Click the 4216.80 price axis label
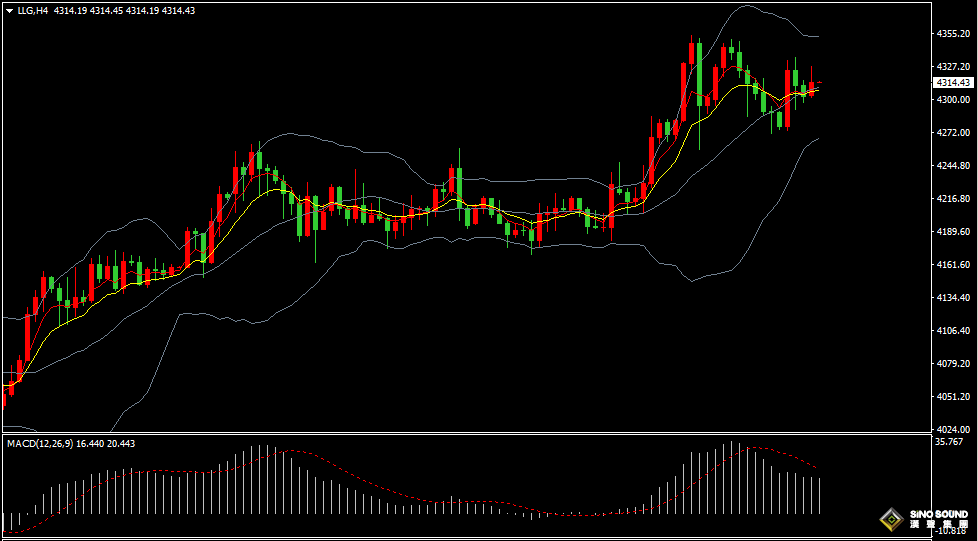Image resolution: width=978 pixels, height=541 pixels. tap(952, 199)
